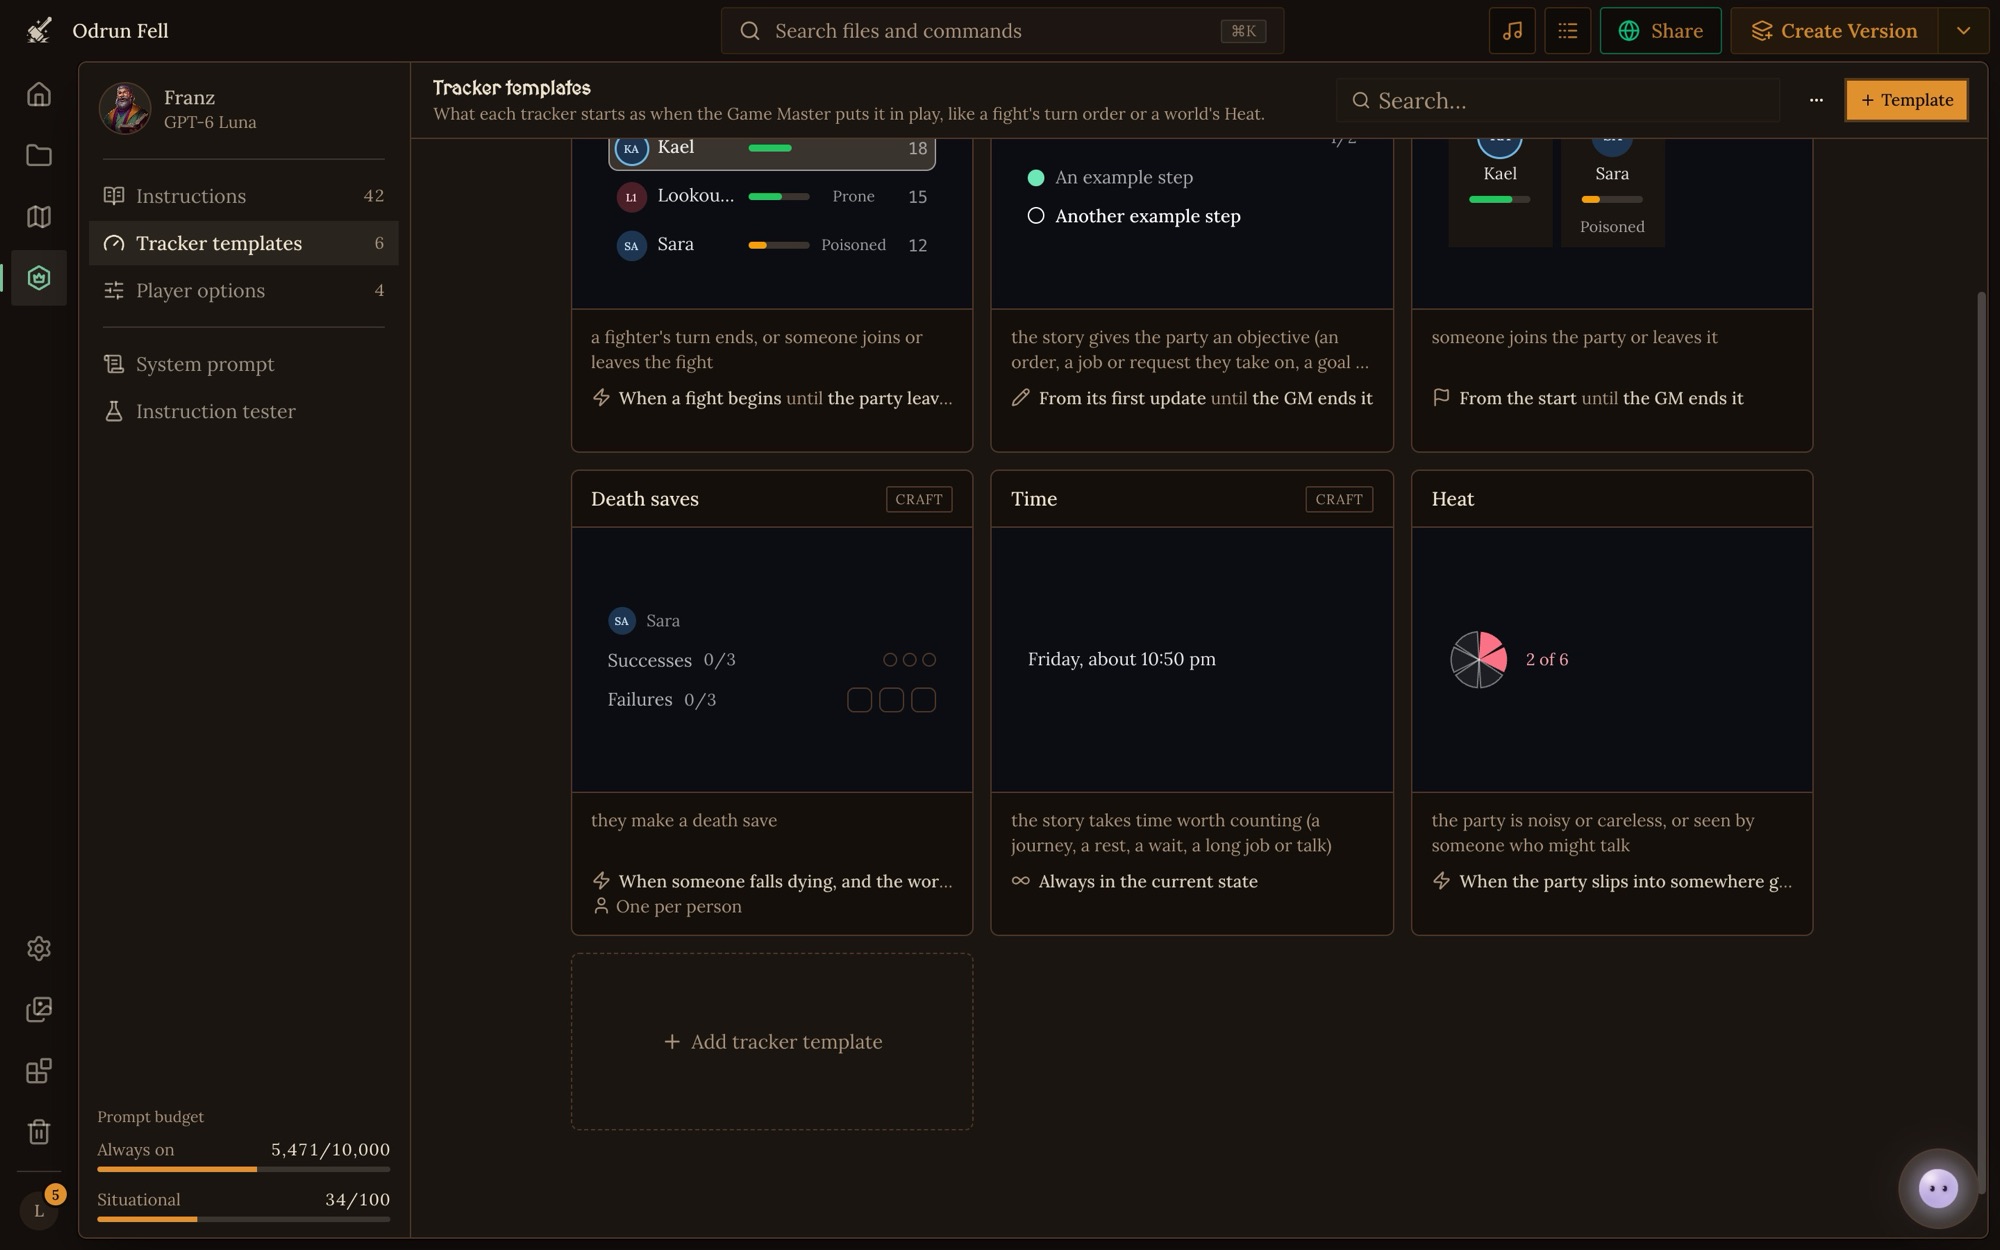Click the + Template button
Screen dimensions: 2000x1250
(x=1906, y=100)
